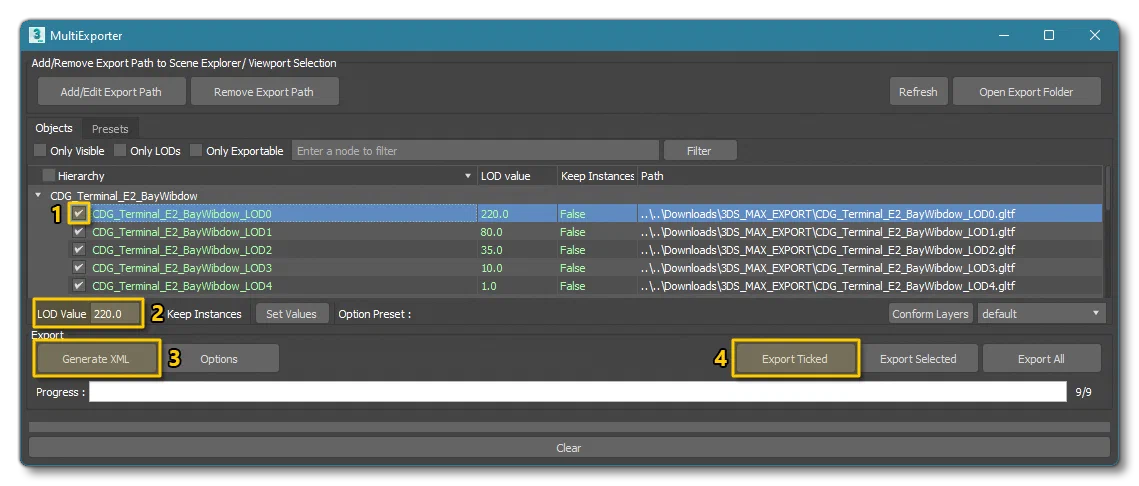
Task: Click the Progress bar
Action: [x=577, y=392]
